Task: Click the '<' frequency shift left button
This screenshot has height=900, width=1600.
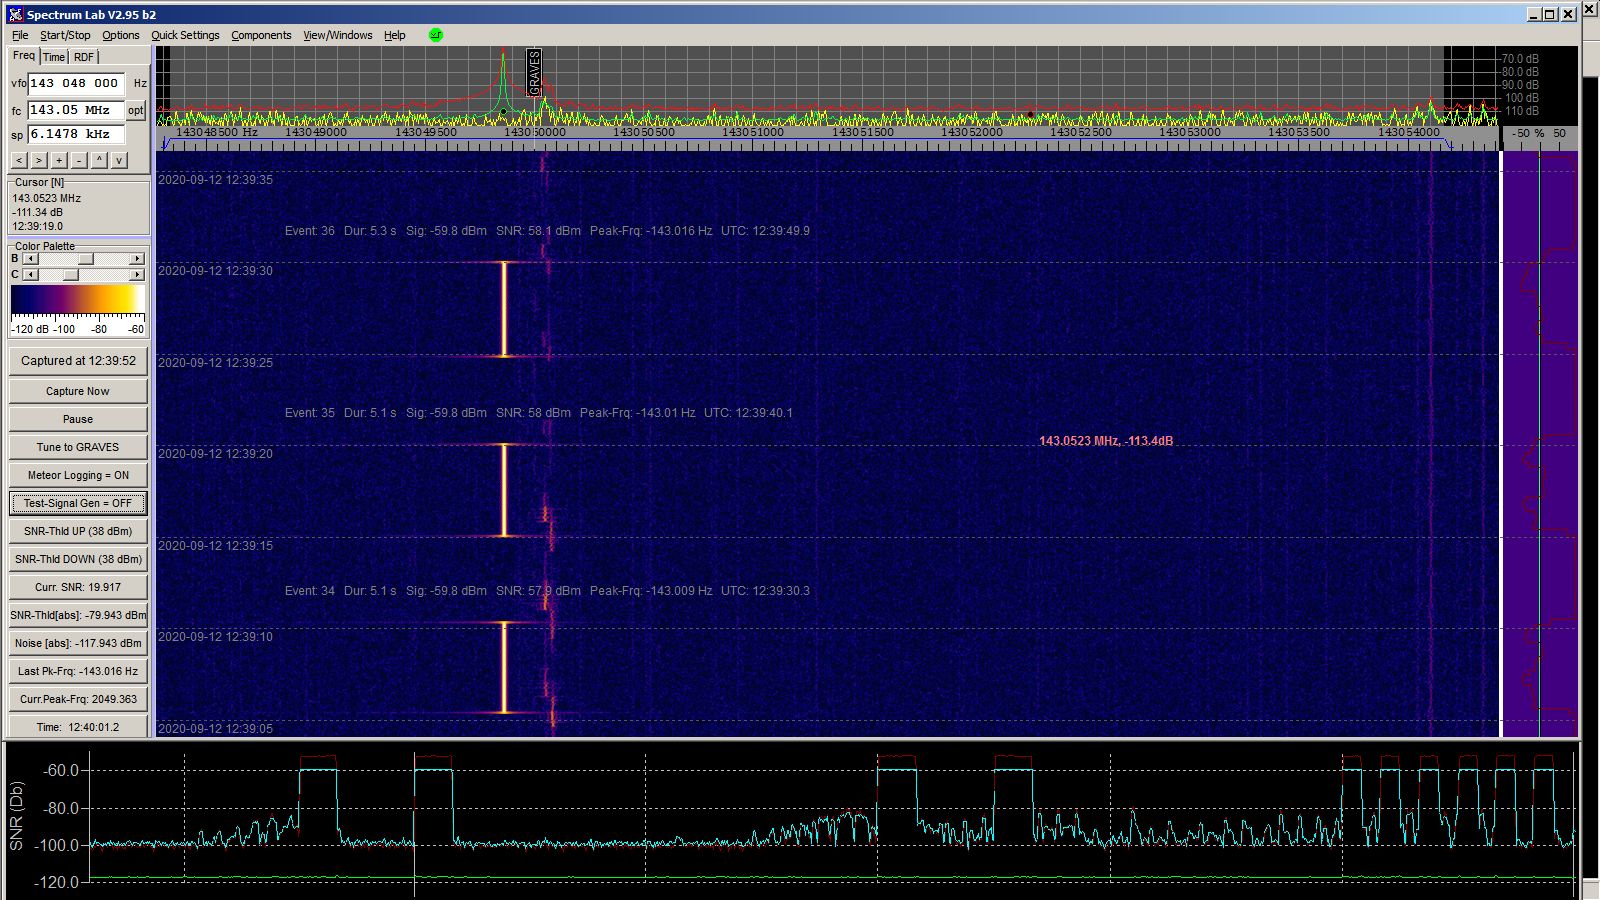Action: click(x=19, y=160)
